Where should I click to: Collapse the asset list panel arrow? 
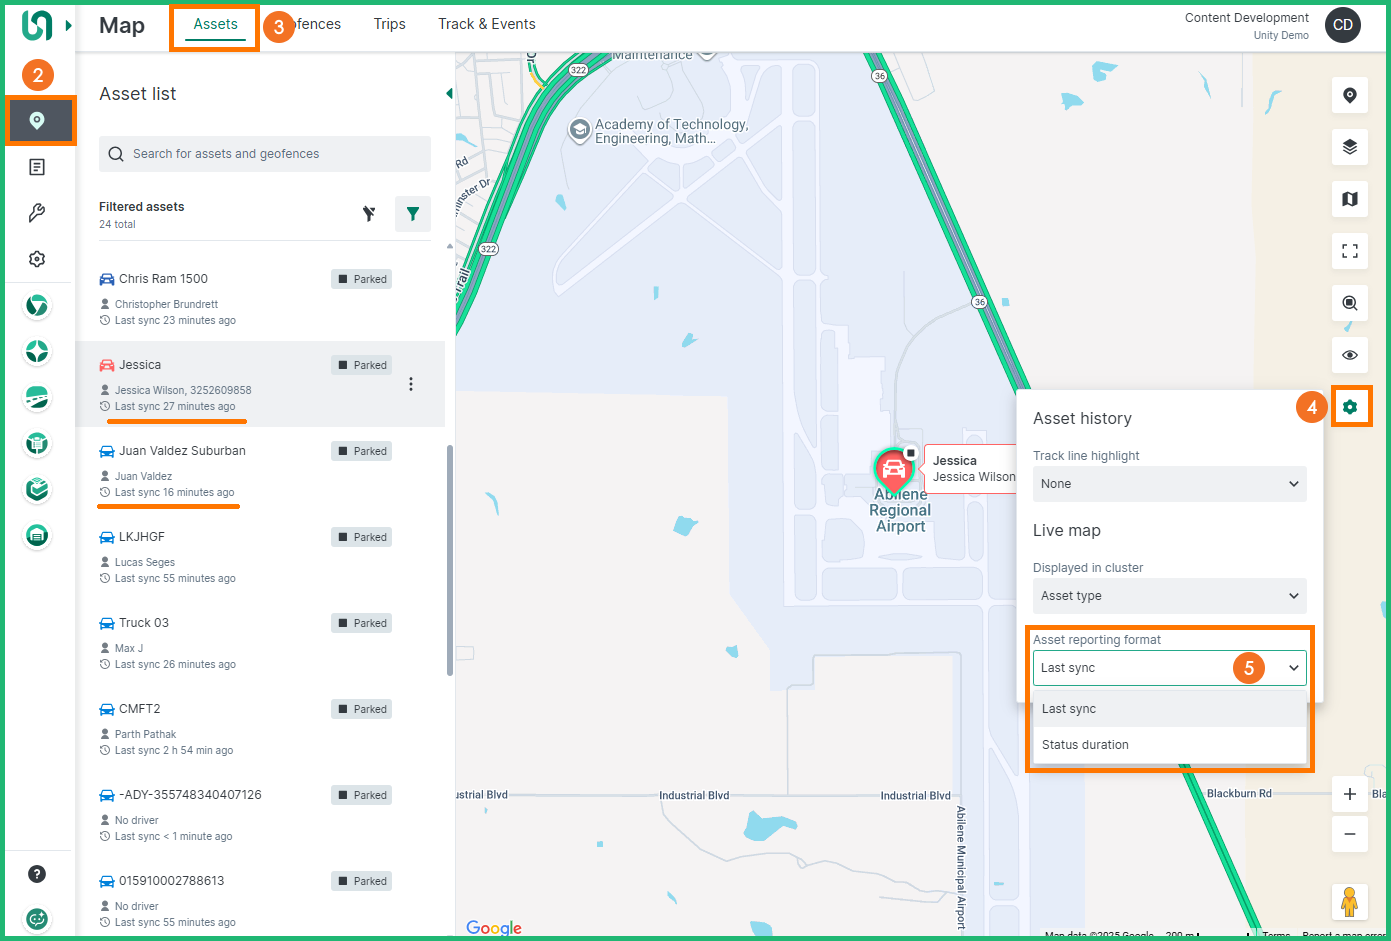(x=449, y=94)
